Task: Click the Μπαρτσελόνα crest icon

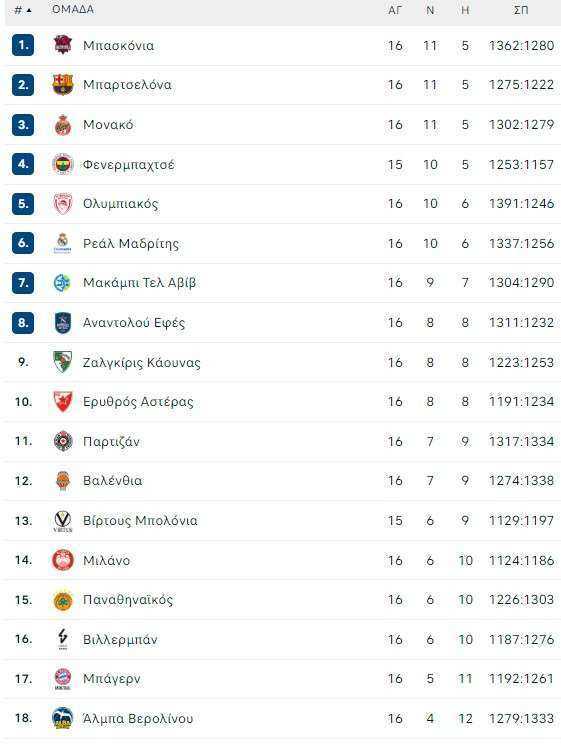Action: click(63, 84)
